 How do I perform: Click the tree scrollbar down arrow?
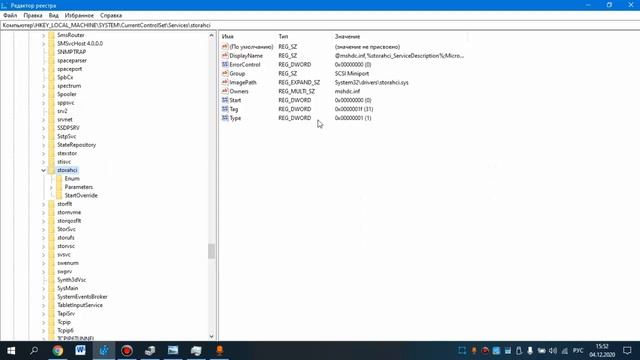211,336
